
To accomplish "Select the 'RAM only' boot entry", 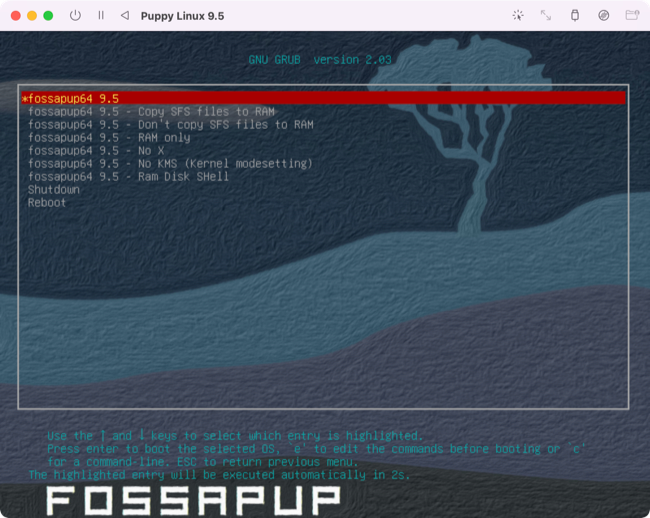I will [323, 138].
